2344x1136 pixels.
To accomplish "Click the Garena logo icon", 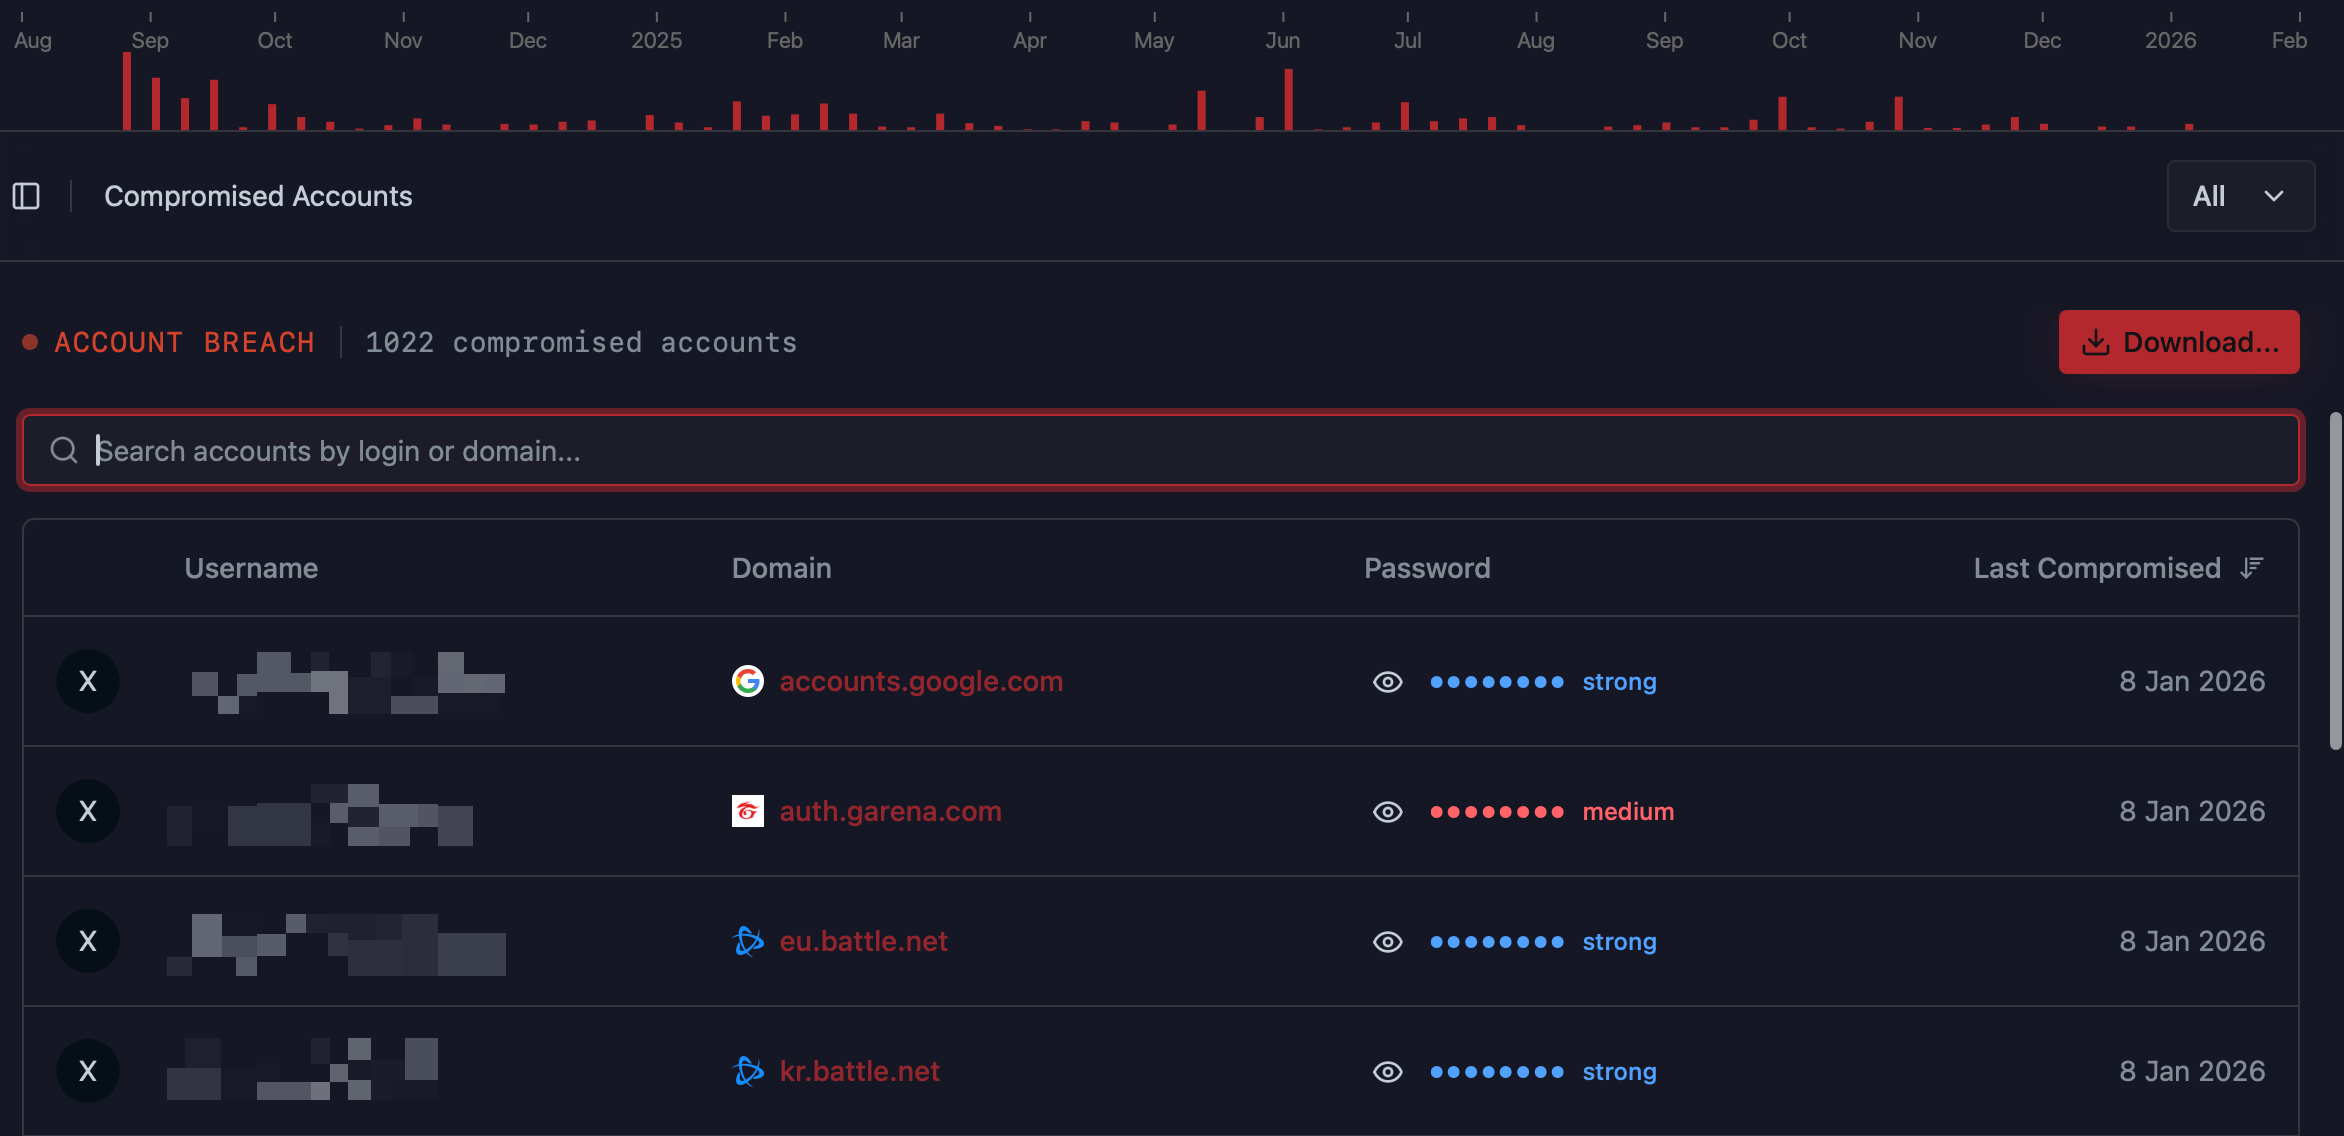I will [x=747, y=811].
